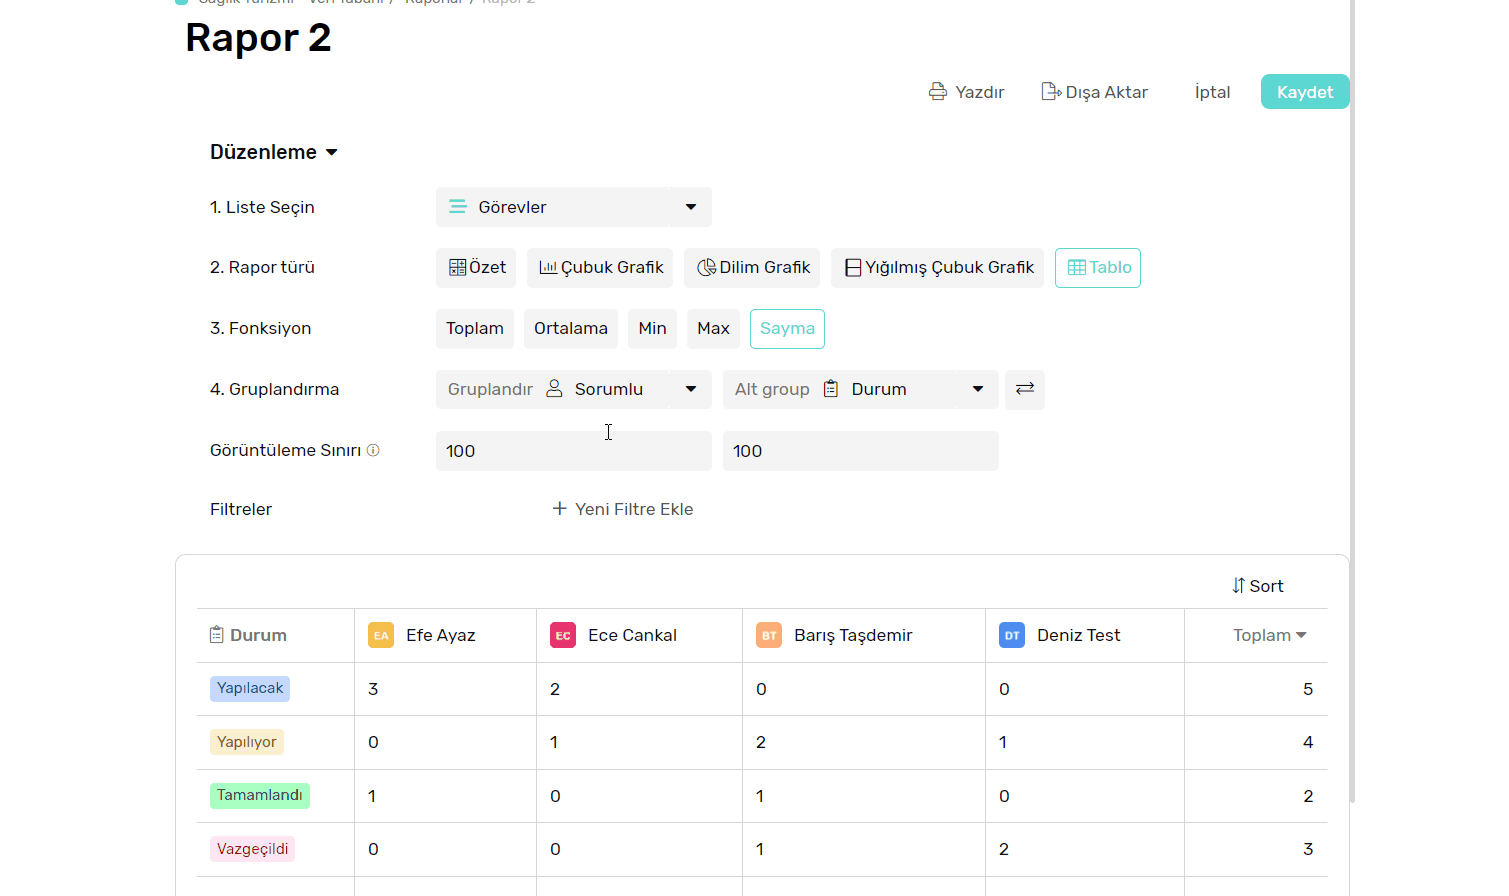Viewport: 1509px width, 896px height.
Task: Click the Tamamlandı status tag
Action: point(260,795)
